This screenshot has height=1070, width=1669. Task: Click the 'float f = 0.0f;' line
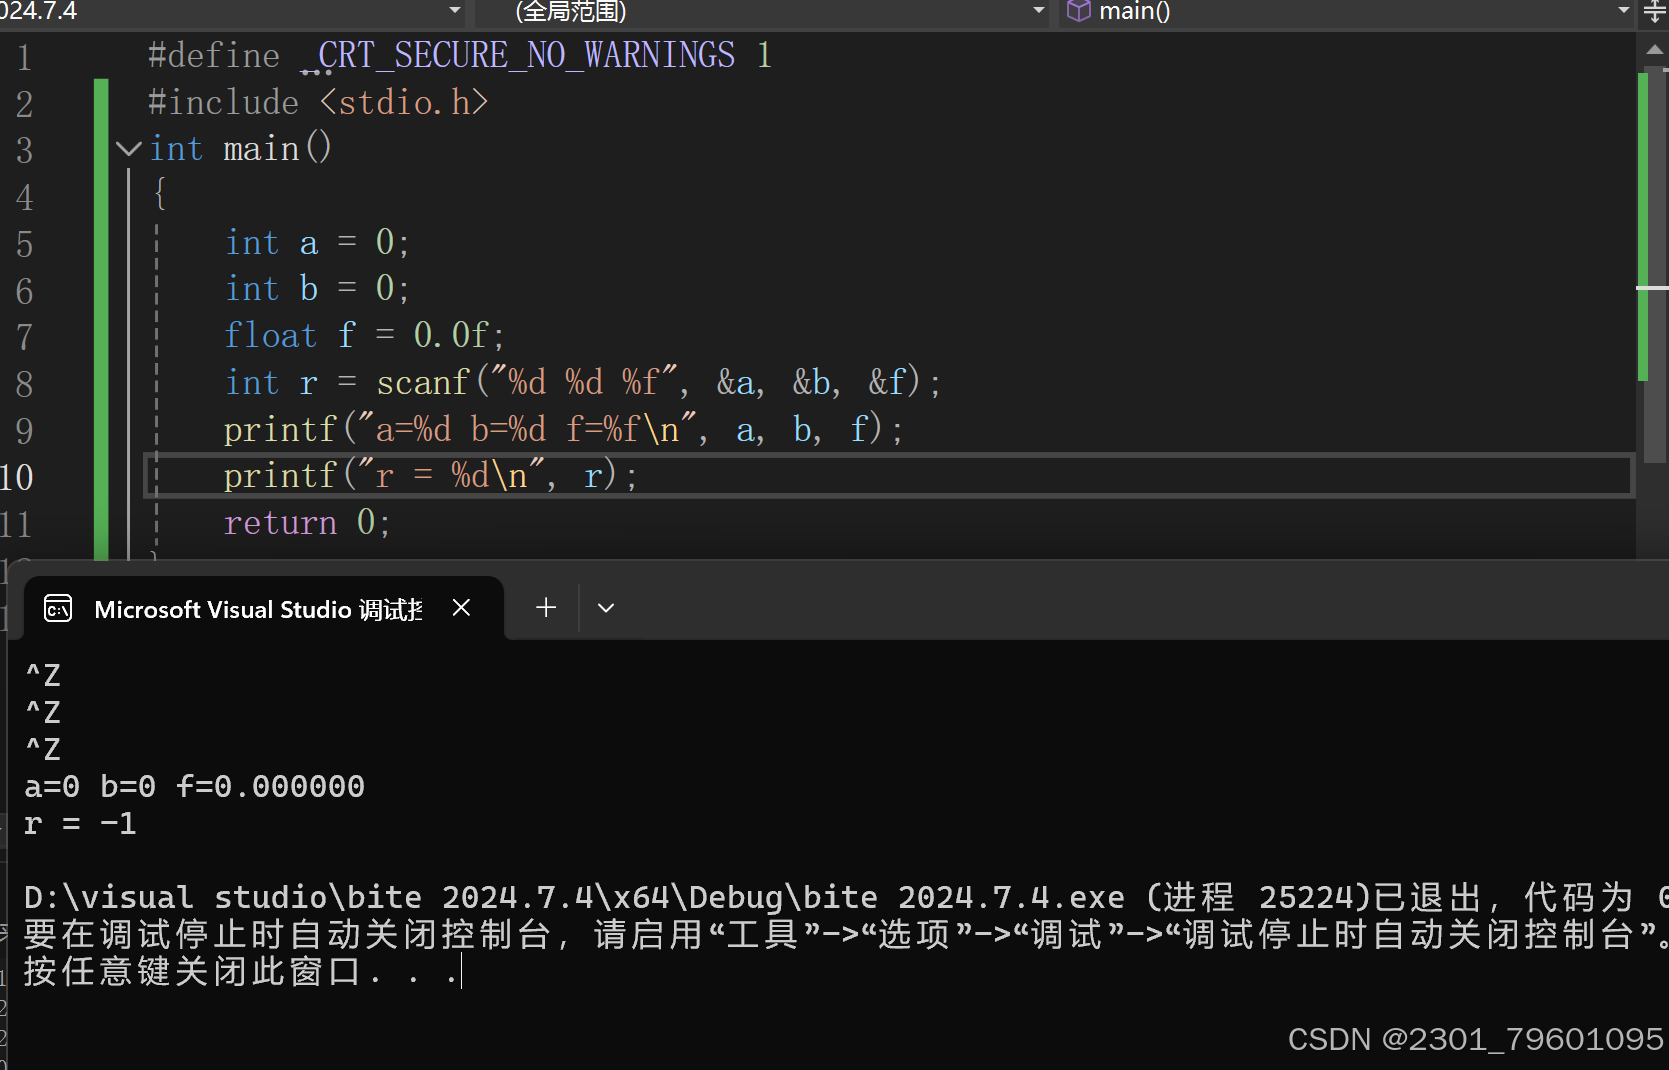click(364, 335)
